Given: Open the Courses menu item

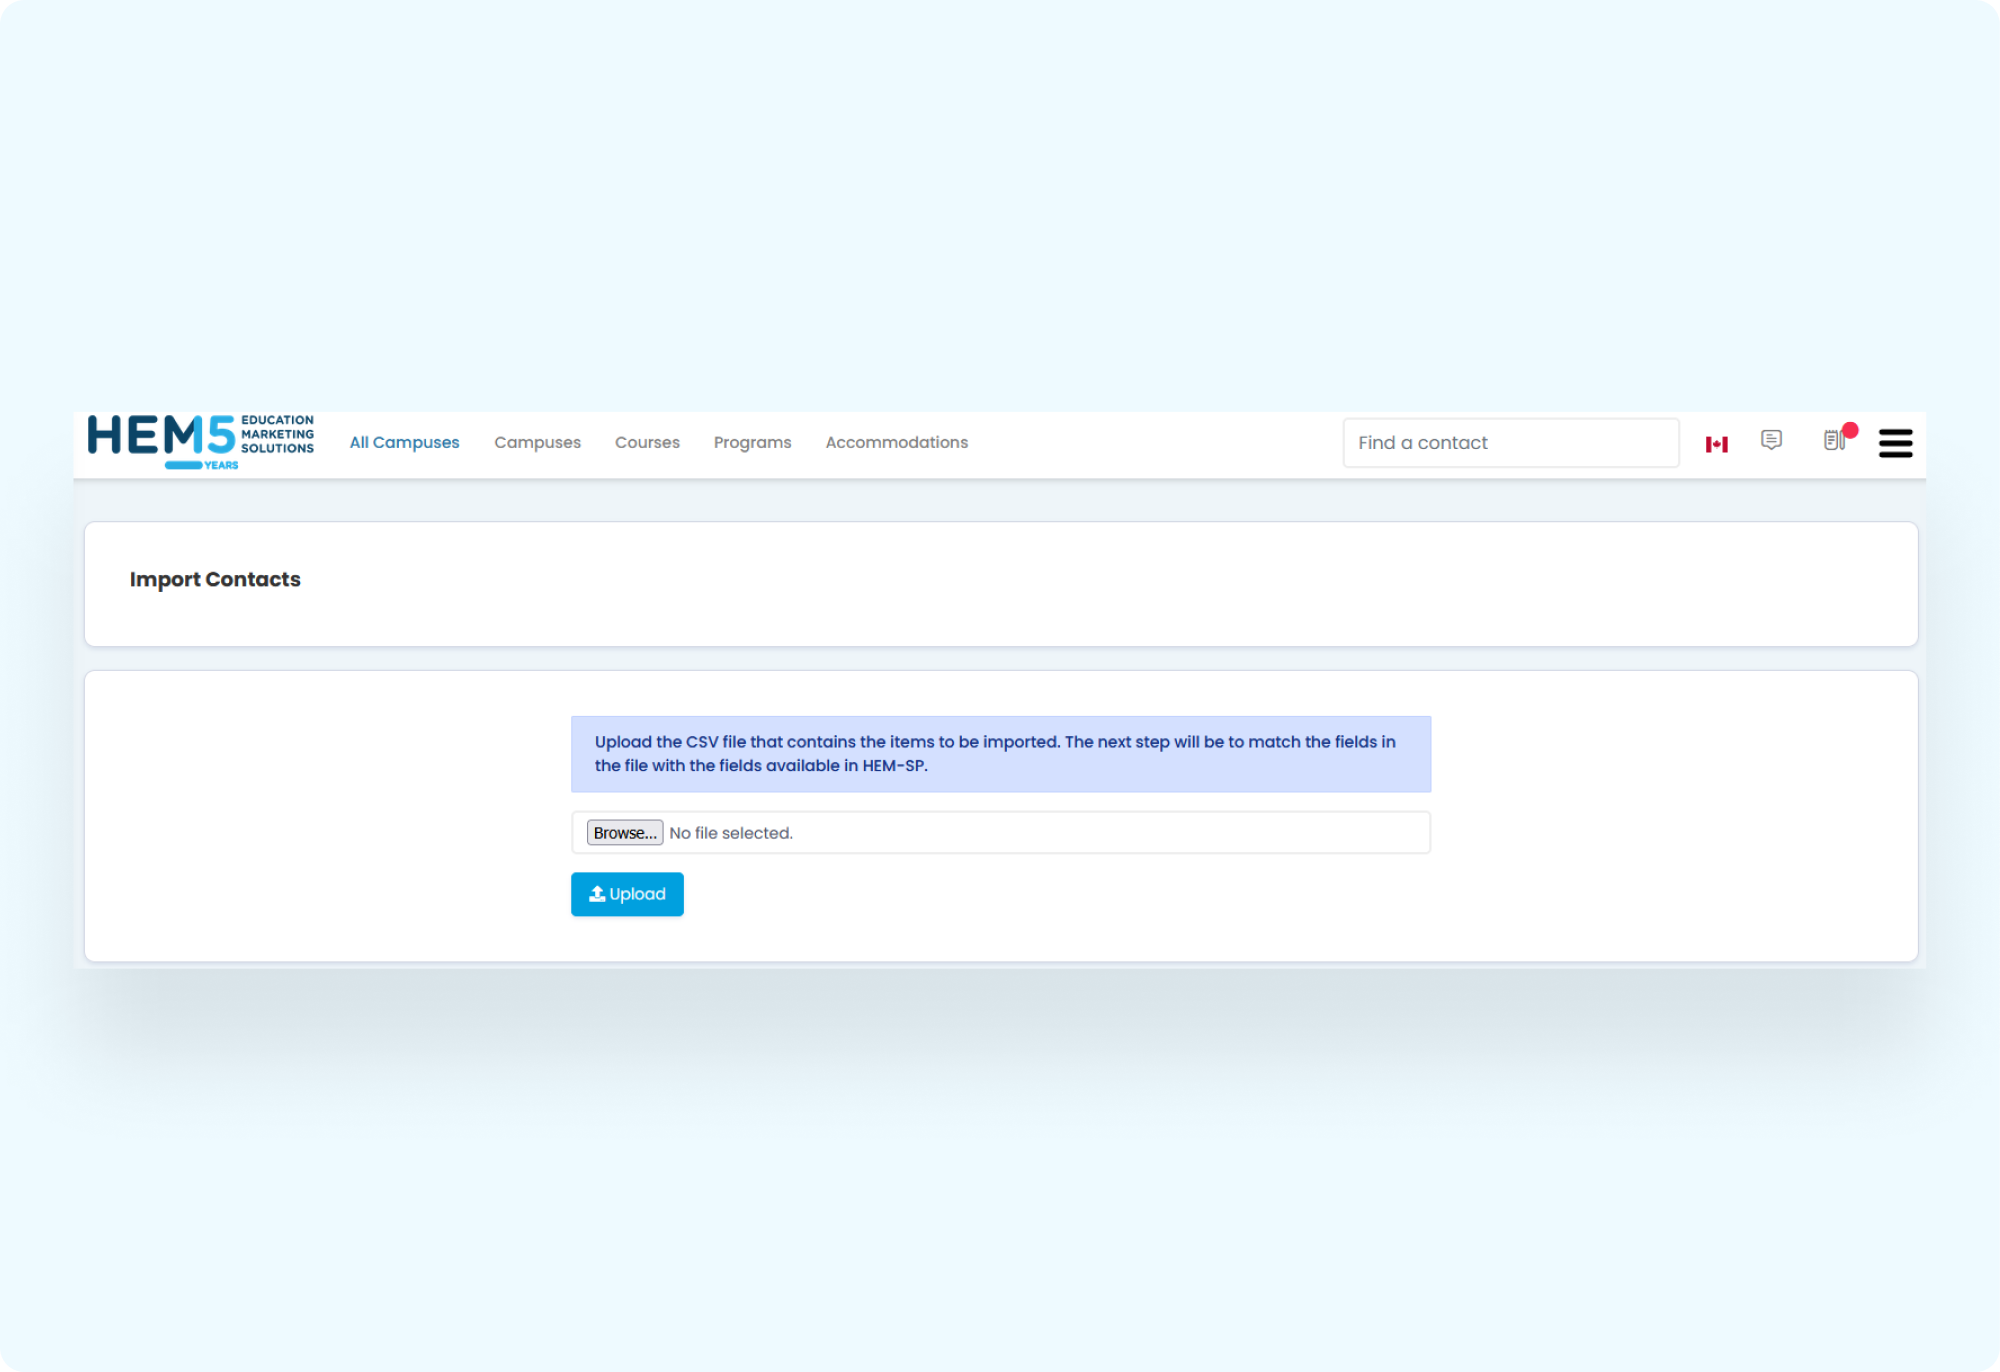Looking at the screenshot, I should [x=647, y=442].
